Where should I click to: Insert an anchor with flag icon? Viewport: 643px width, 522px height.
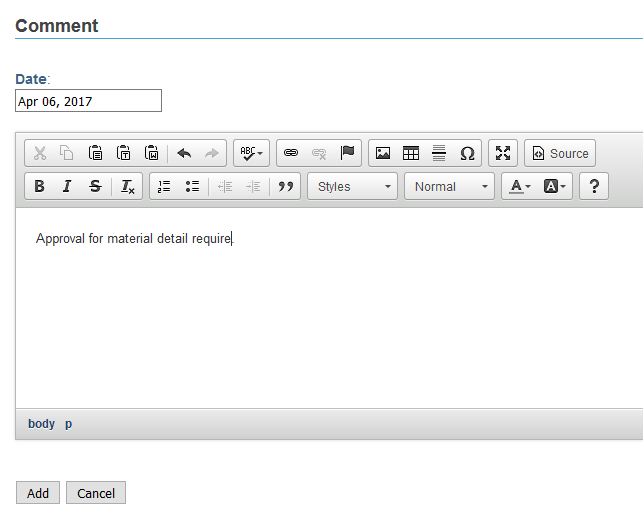347,153
